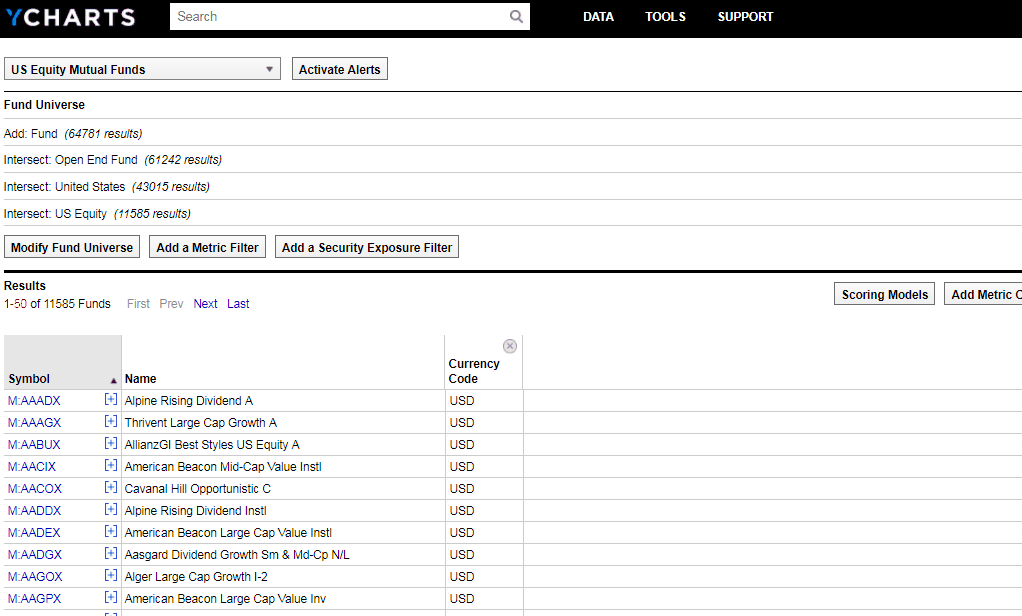This screenshot has height=616, width=1022.
Task: Open fund M:AADGX link
Action: click(35, 555)
